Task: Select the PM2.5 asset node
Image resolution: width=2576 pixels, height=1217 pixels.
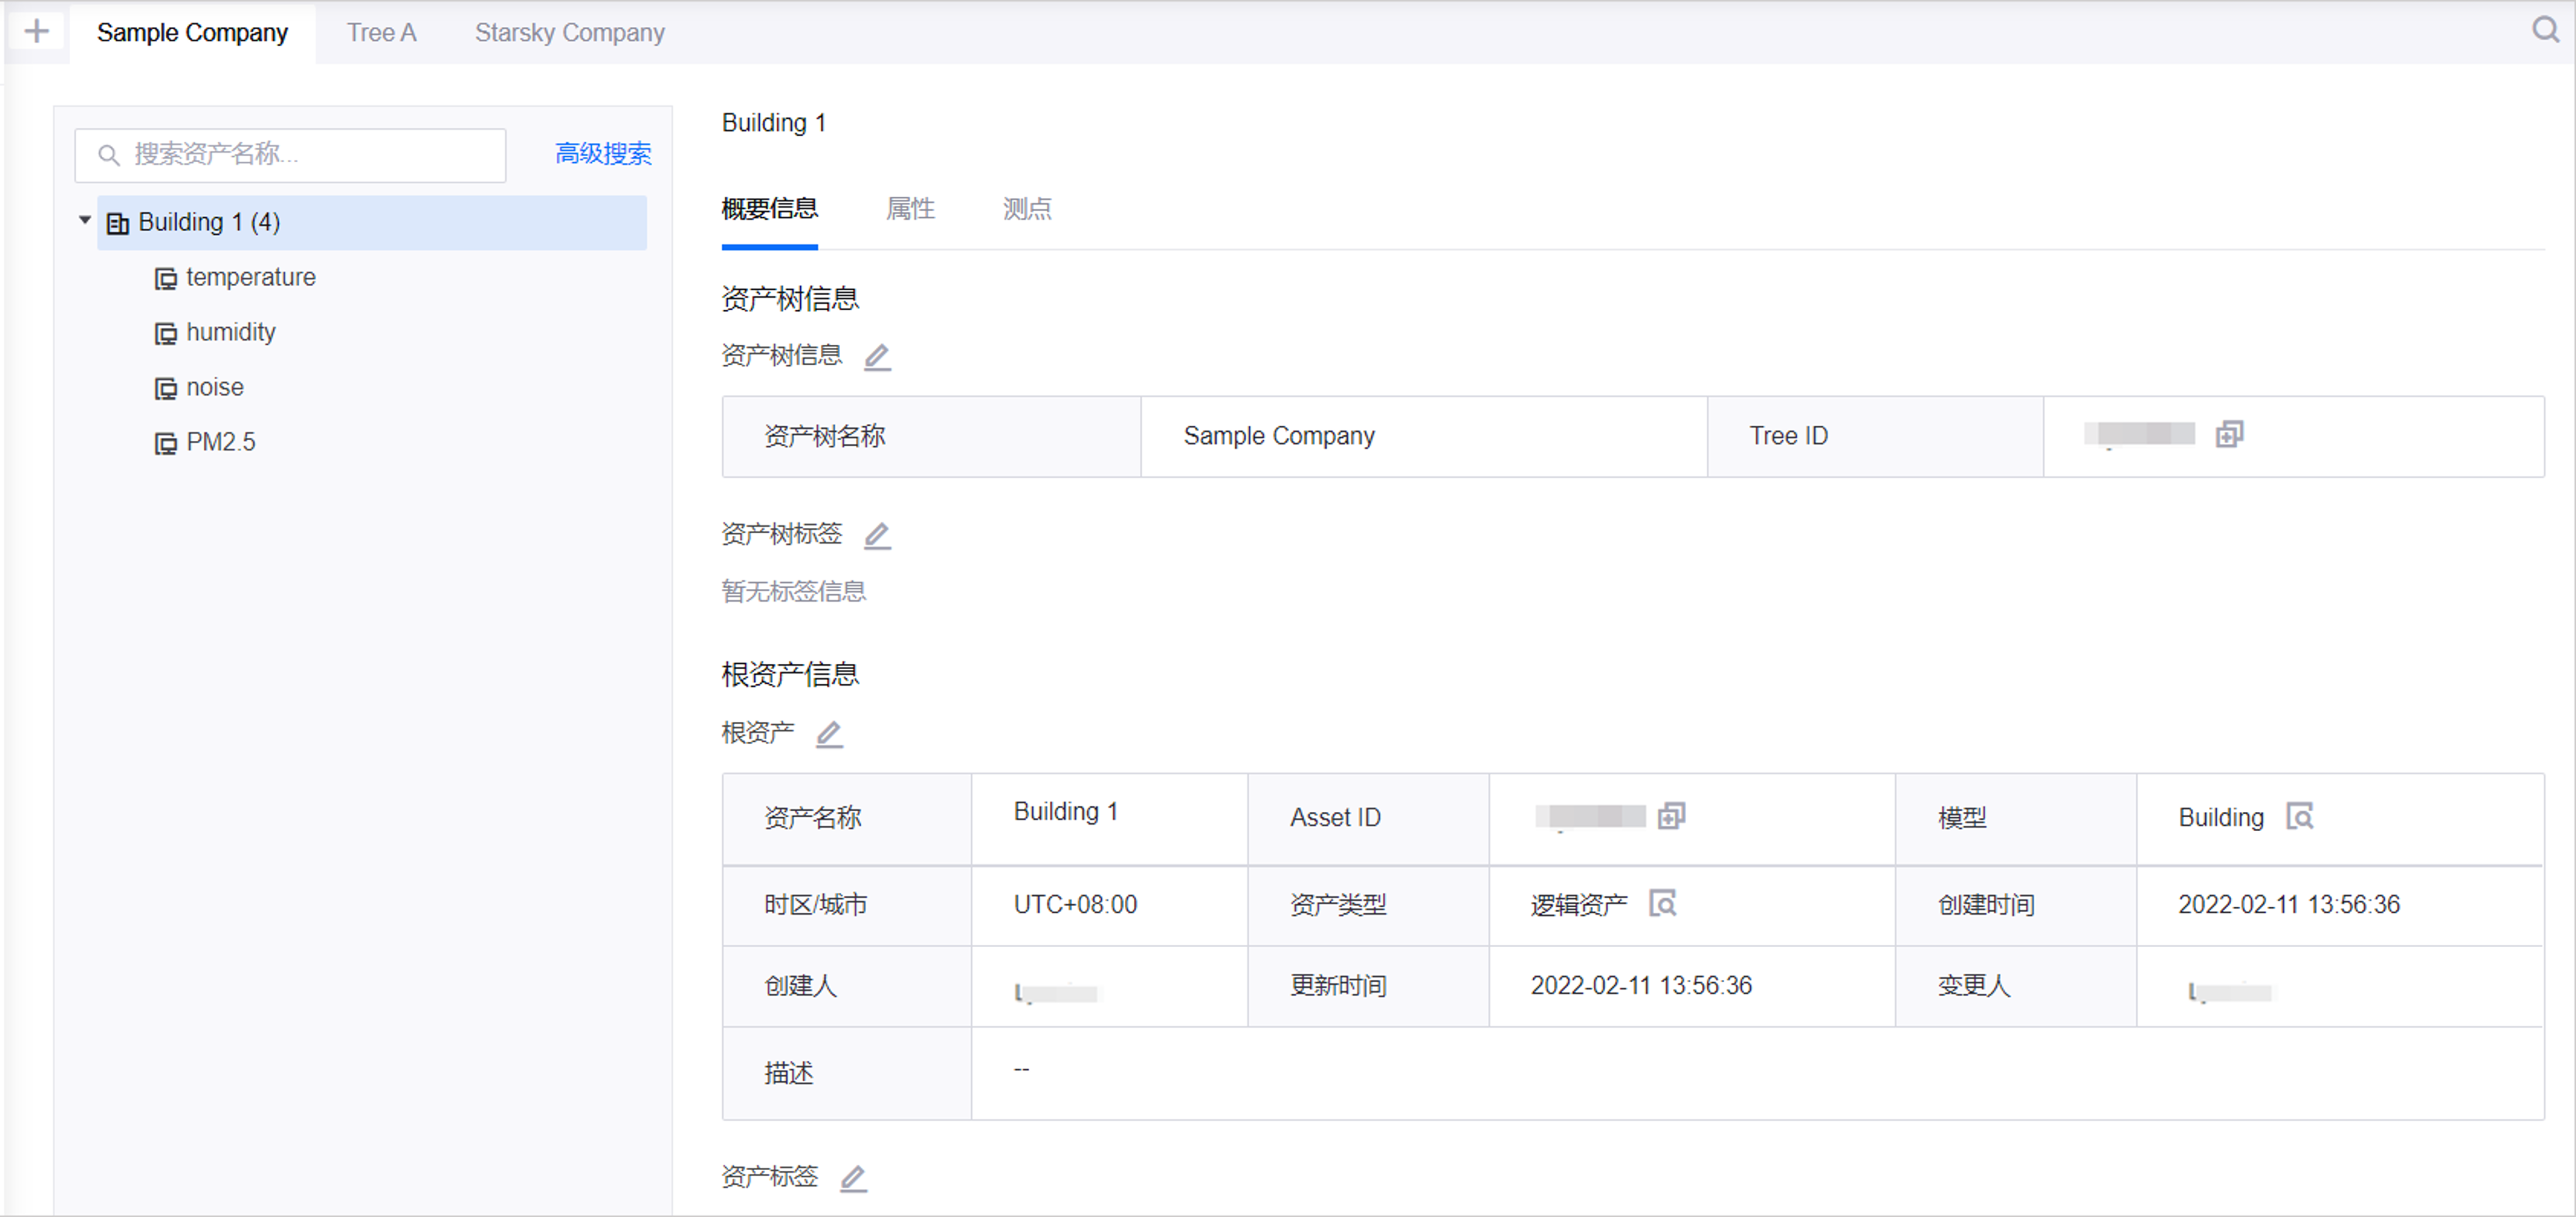Action: (x=220, y=442)
